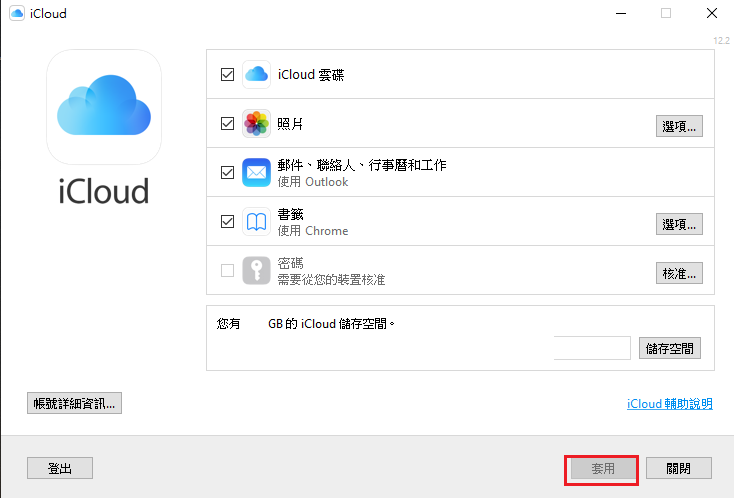Click the Passwords key icon
734x498 pixels.
coord(256,271)
